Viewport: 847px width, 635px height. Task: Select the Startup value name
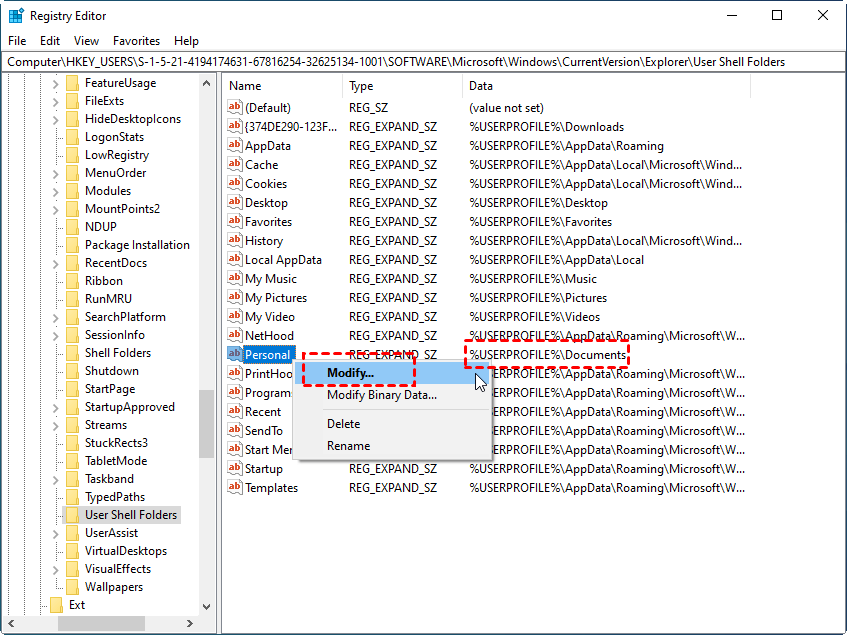(264, 469)
